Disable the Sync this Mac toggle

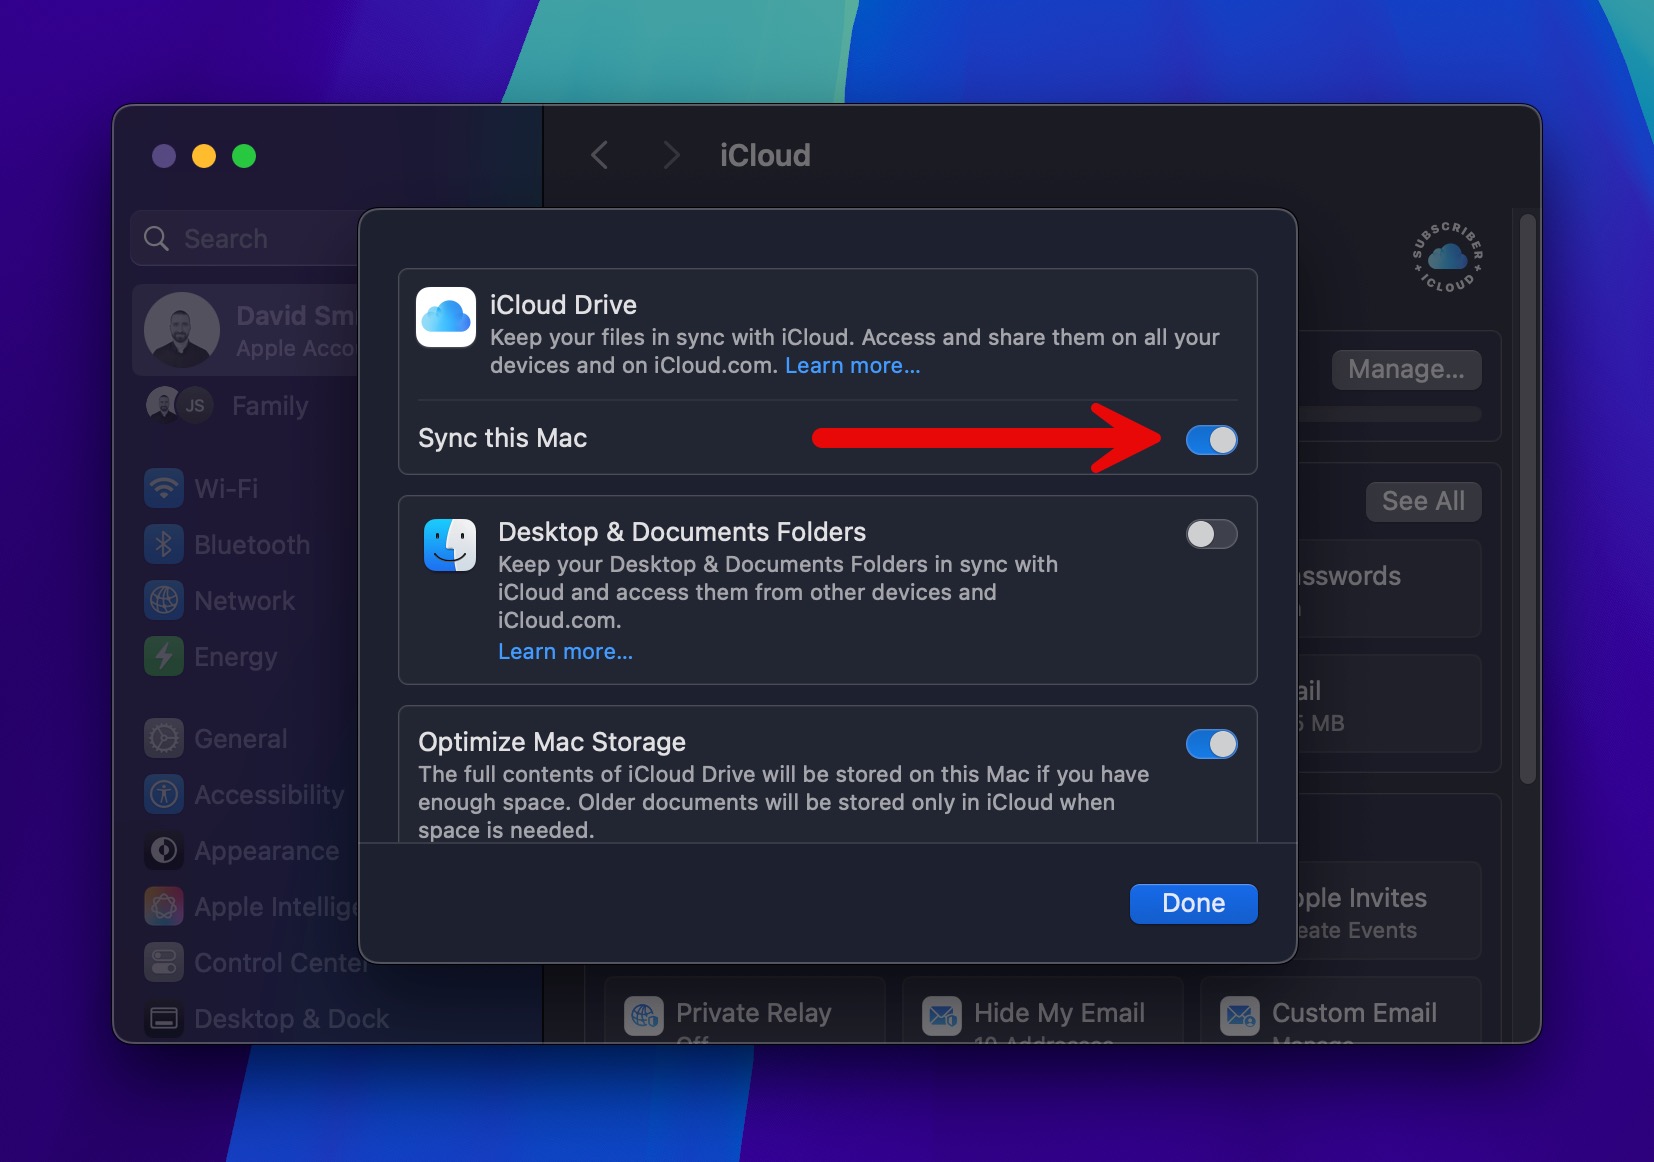click(x=1211, y=440)
